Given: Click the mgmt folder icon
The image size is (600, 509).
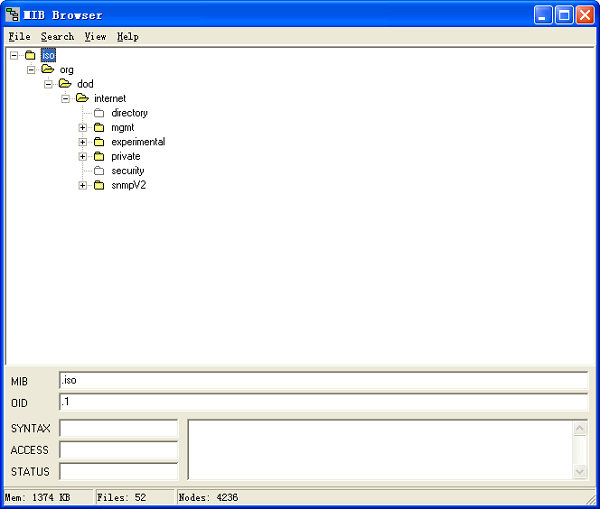Looking at the screenshot, I should (x=99, y=127).
